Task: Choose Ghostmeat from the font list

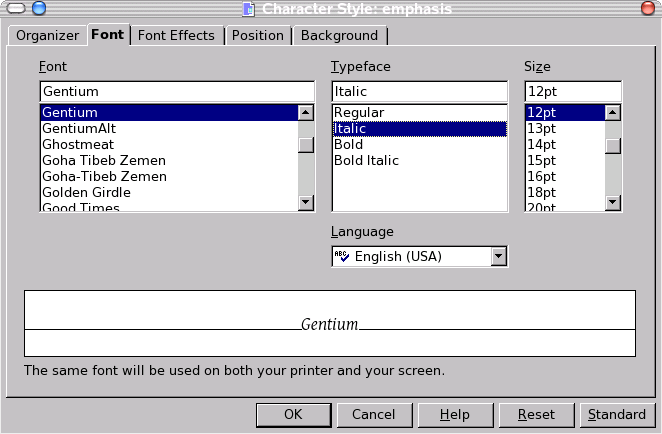Action: click(78, 144)
